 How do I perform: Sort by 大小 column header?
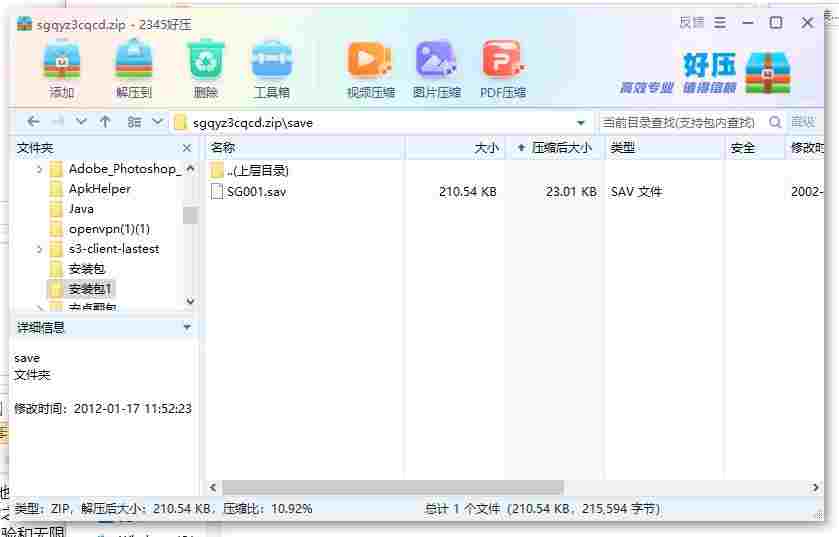(x=455, y=148)
